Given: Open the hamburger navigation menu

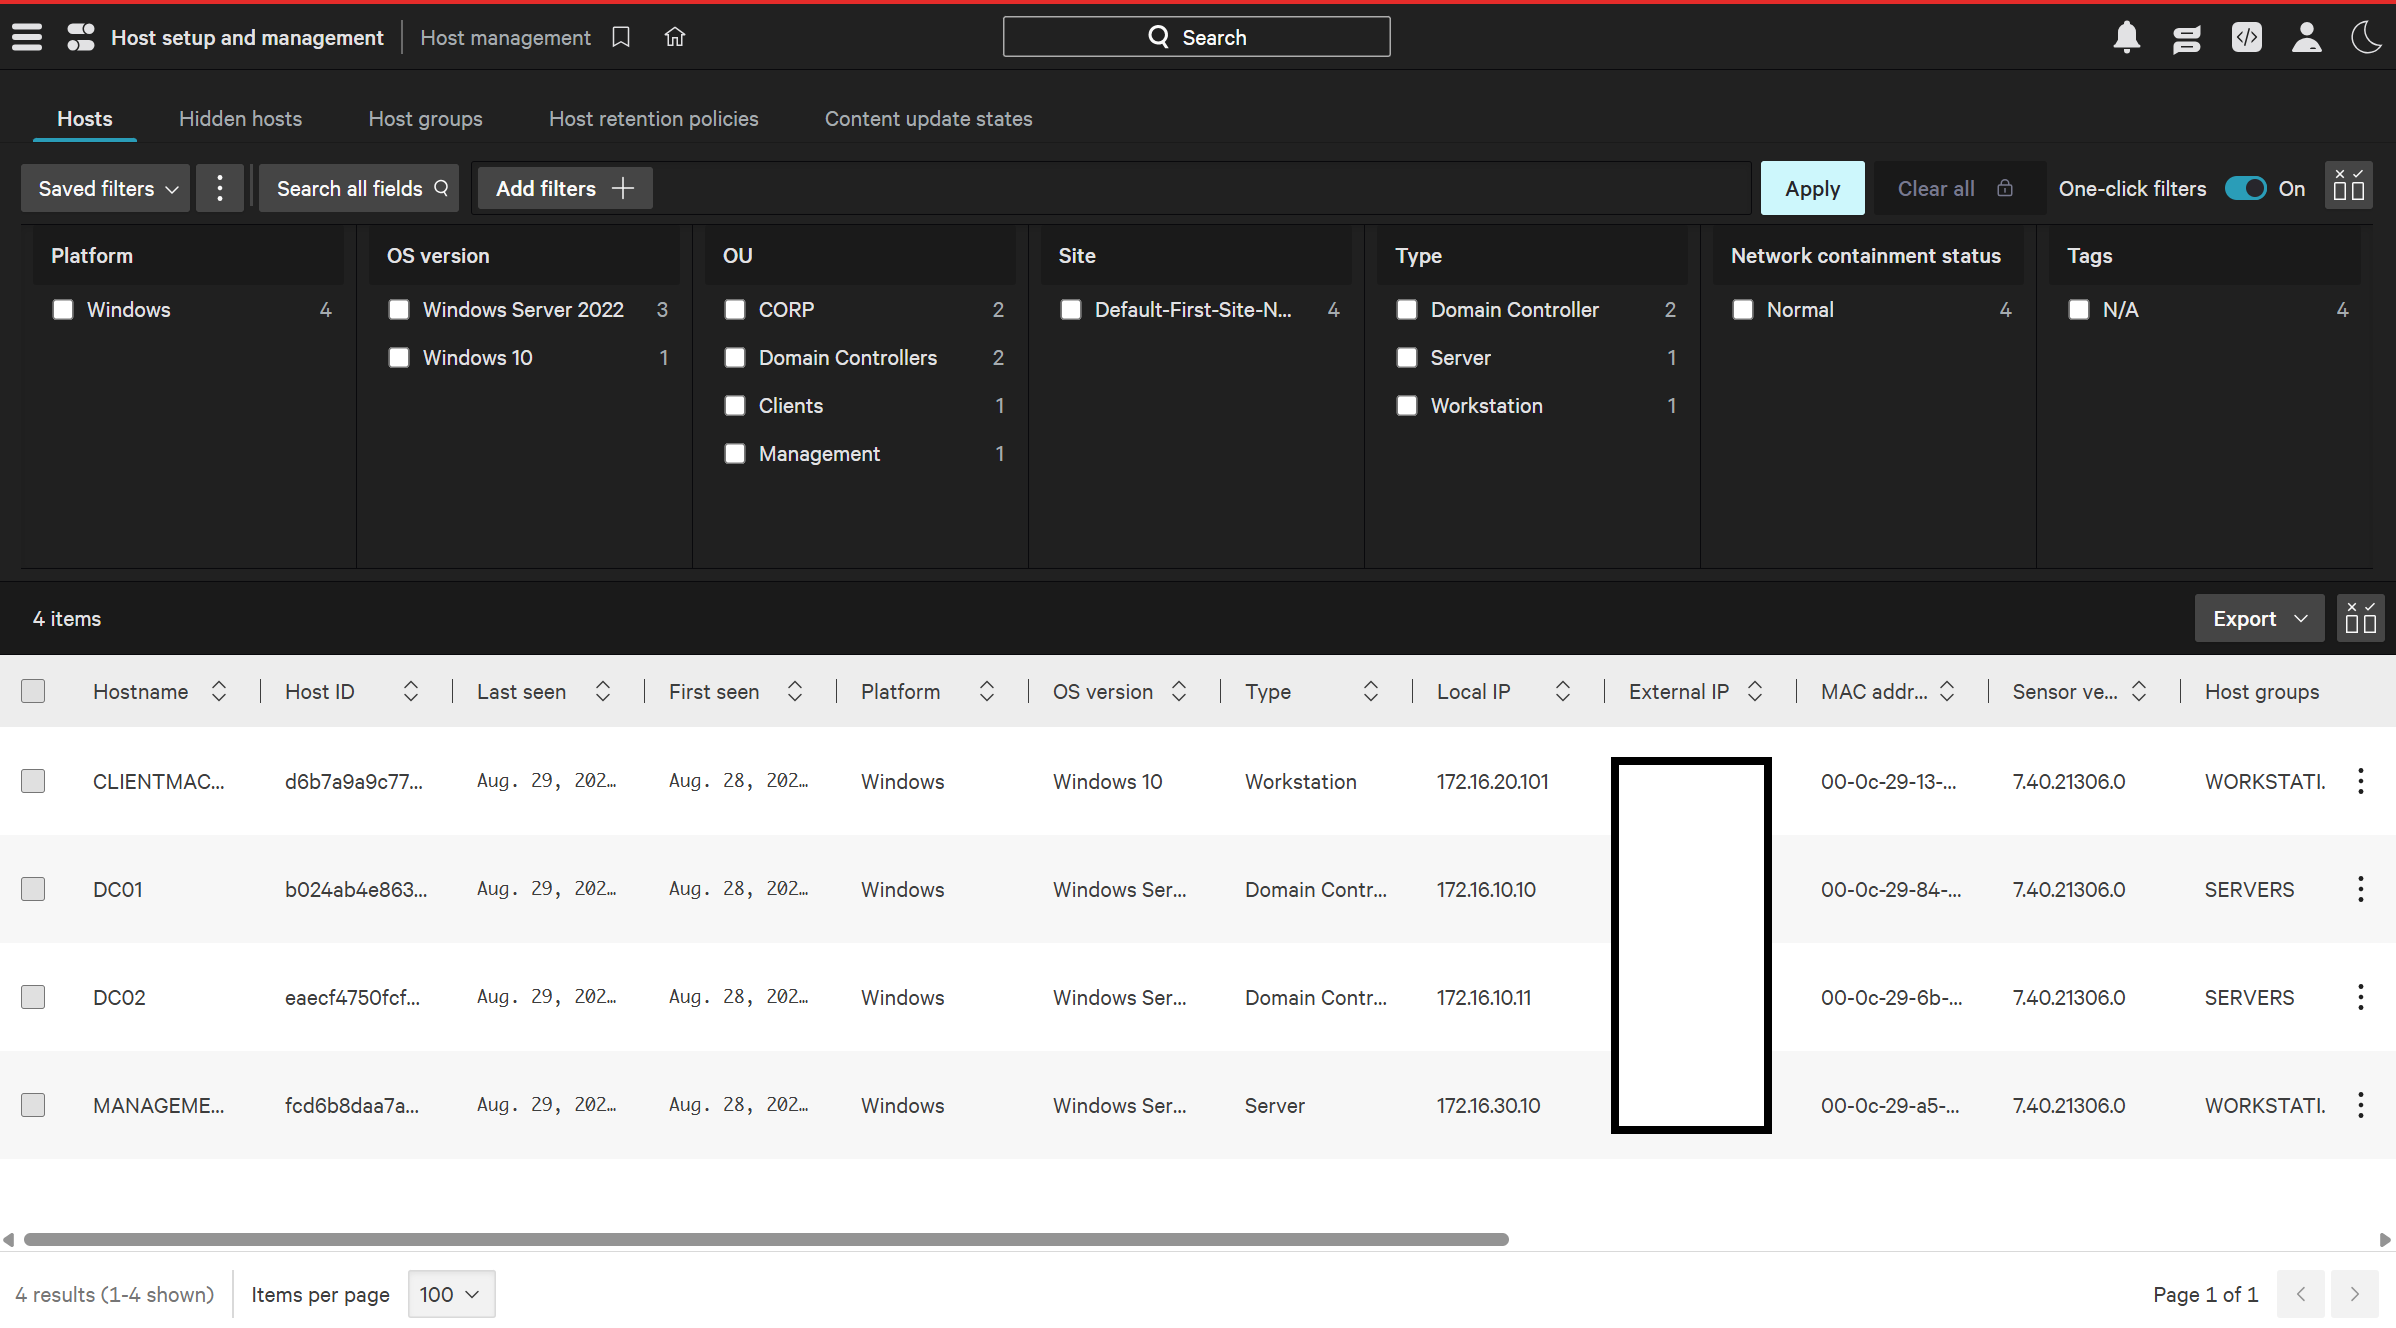Looking at the screenshot, I should pyautogui.click(x=27, y=37).
